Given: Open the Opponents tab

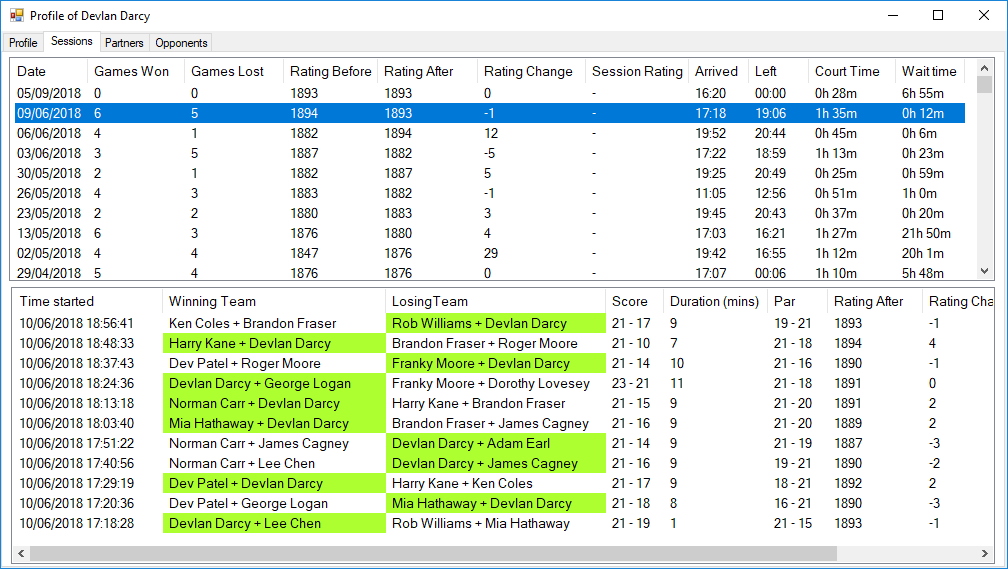Looking at the screenshot, I should [x=181, y=42].
